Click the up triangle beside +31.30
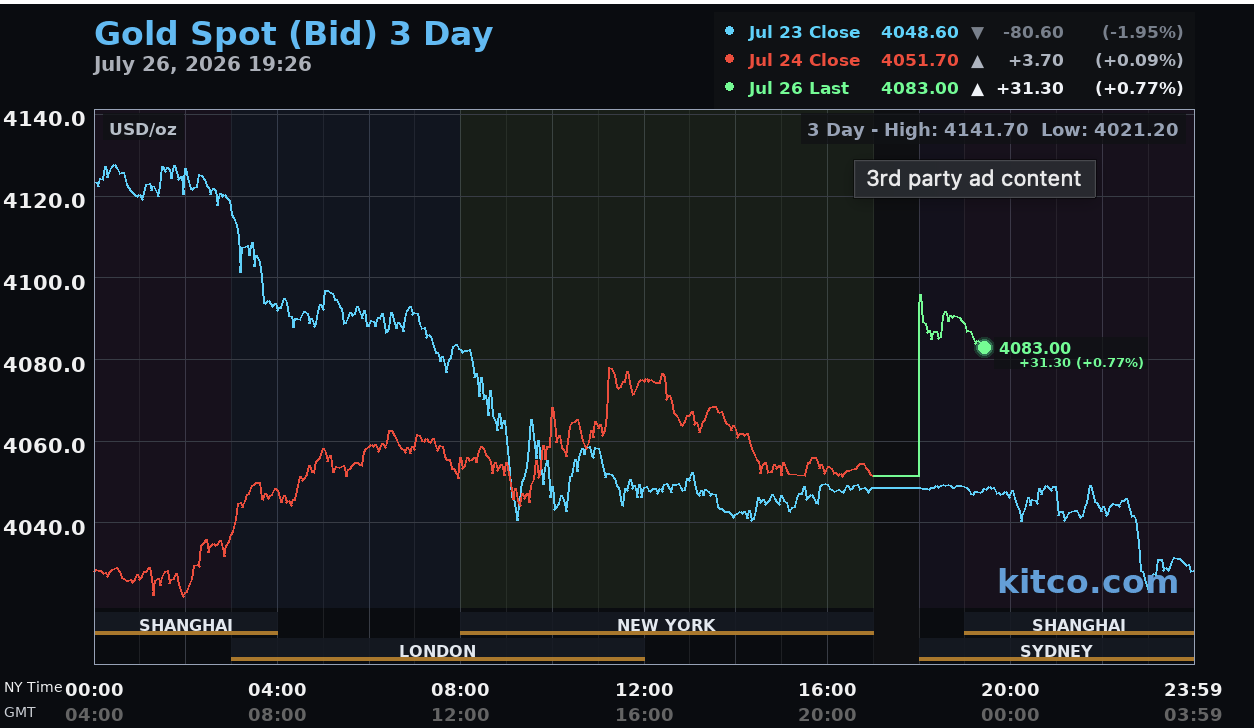 977,88
